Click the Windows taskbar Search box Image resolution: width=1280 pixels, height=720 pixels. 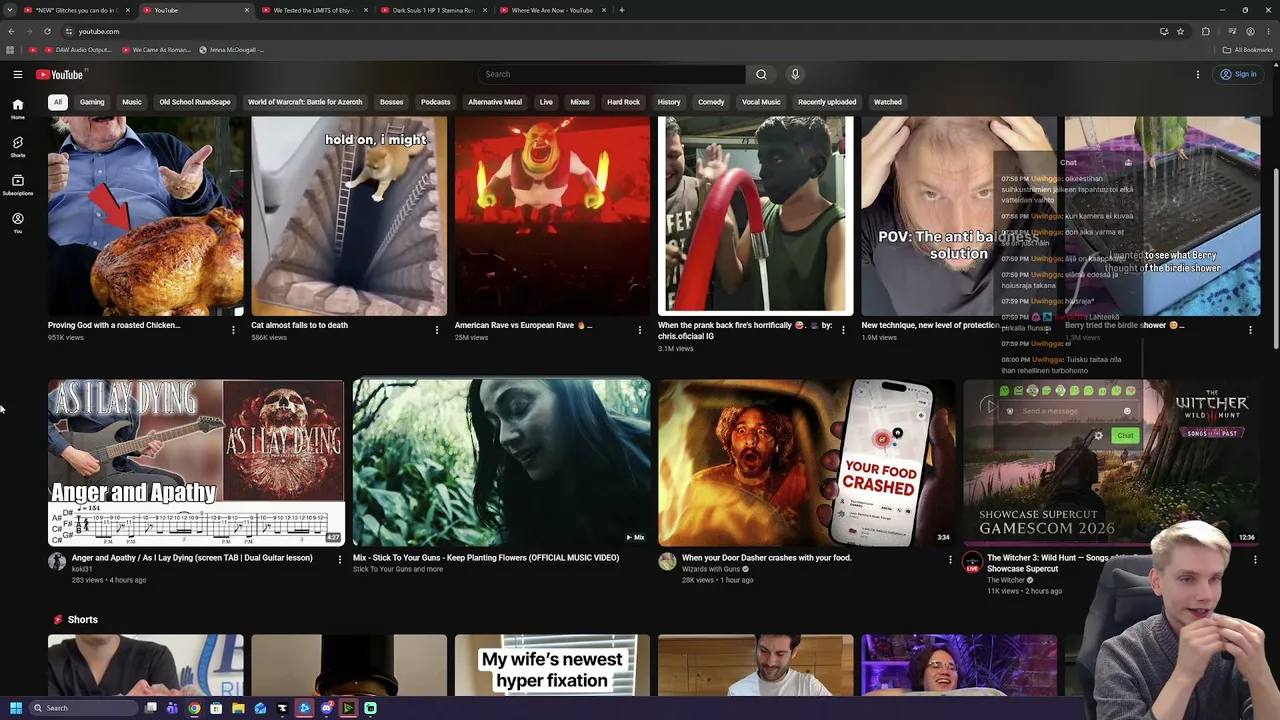[x=83, y=708]
